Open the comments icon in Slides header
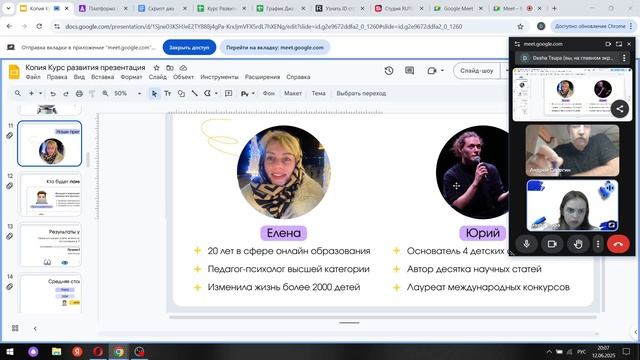Image resolution: width=640 pixels, height=360 pixels. point(409,71)
